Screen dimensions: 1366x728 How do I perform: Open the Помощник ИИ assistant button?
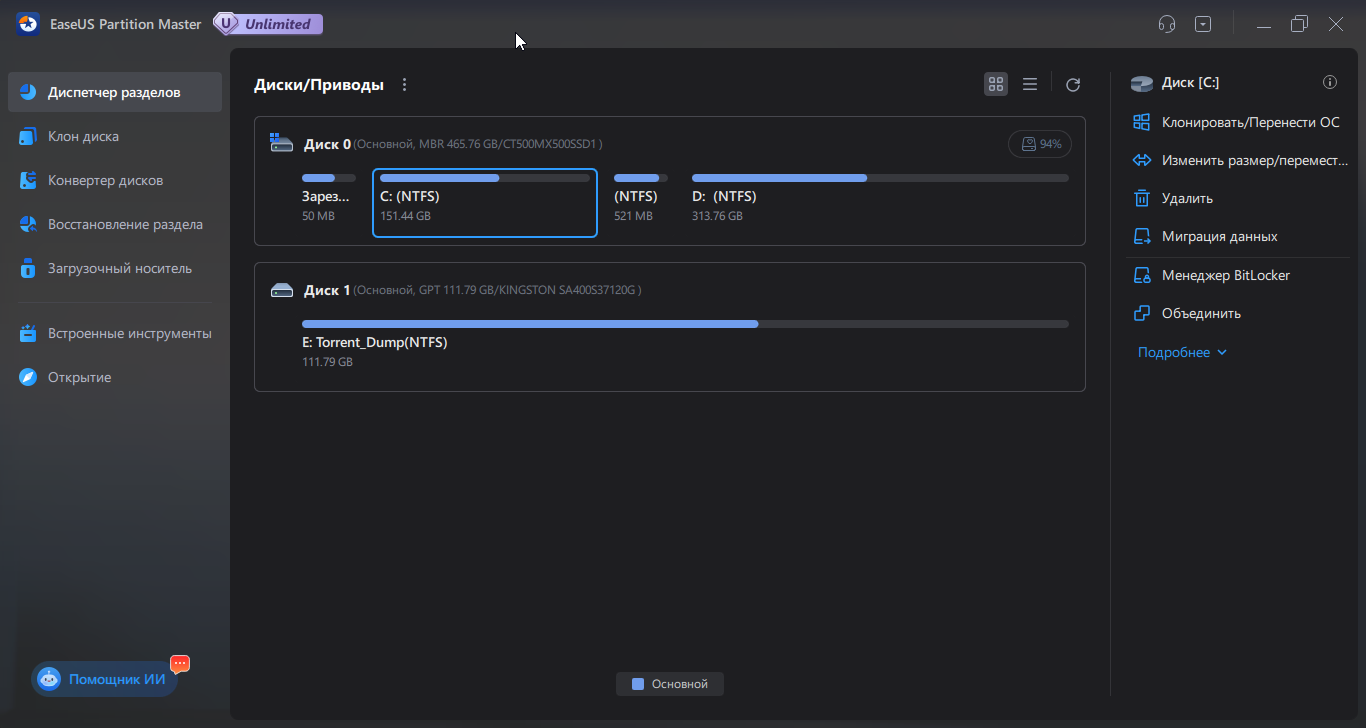tap(104, 679)
